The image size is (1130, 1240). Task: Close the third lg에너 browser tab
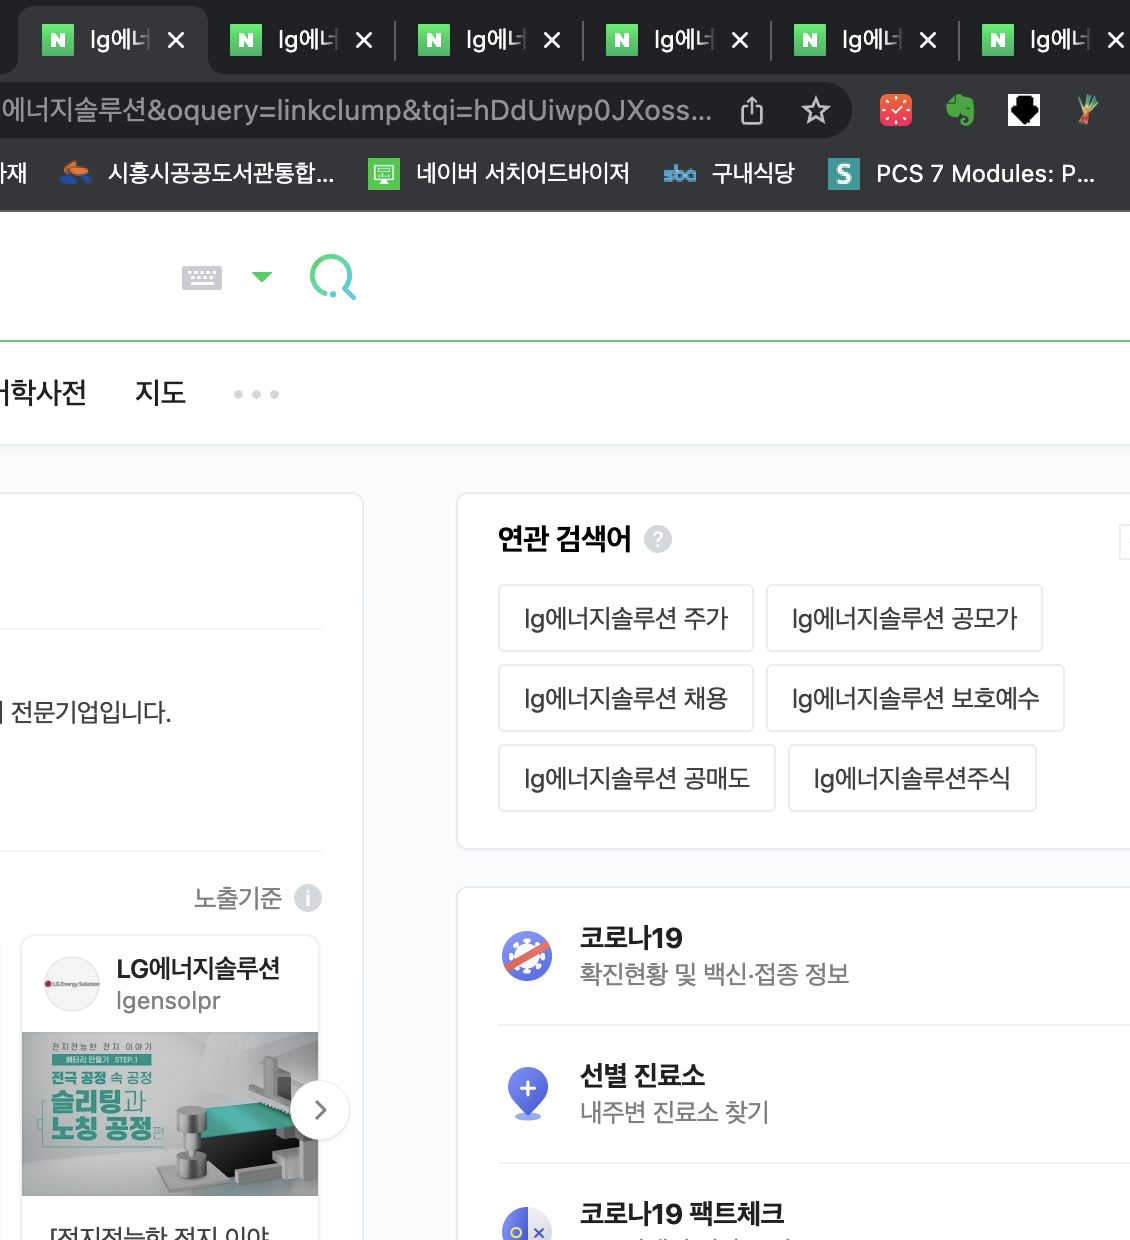pos(552,40)
